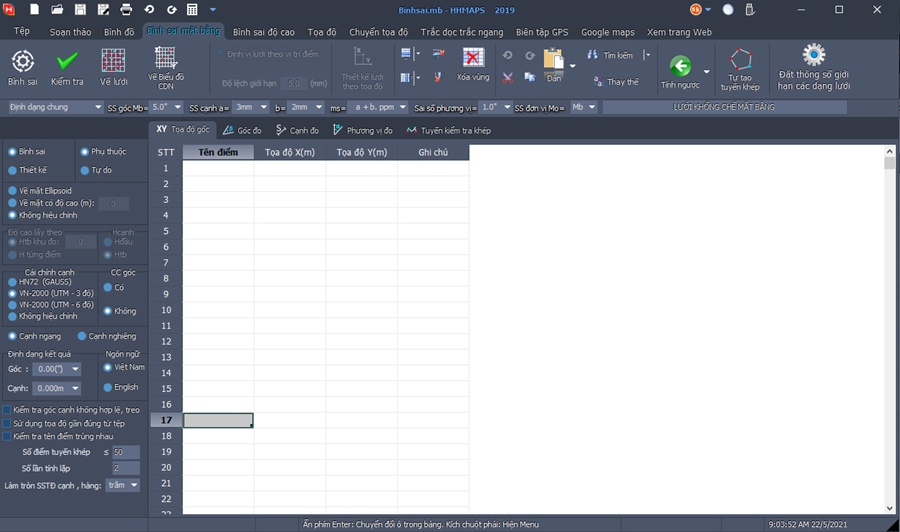Click the Số điểm tuyến khép field
Viewport: 900px width, 532px height.
(x=126, y=452)
